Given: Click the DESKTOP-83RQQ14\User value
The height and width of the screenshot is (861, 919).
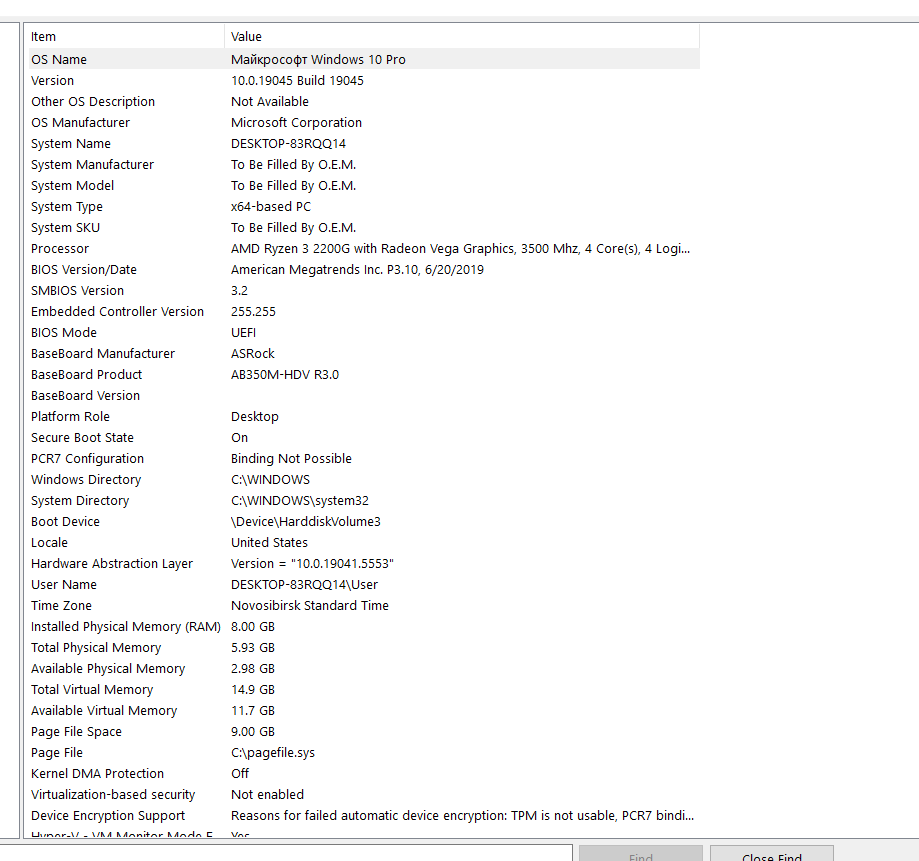Looking at the screenshot, I should 304,585.
